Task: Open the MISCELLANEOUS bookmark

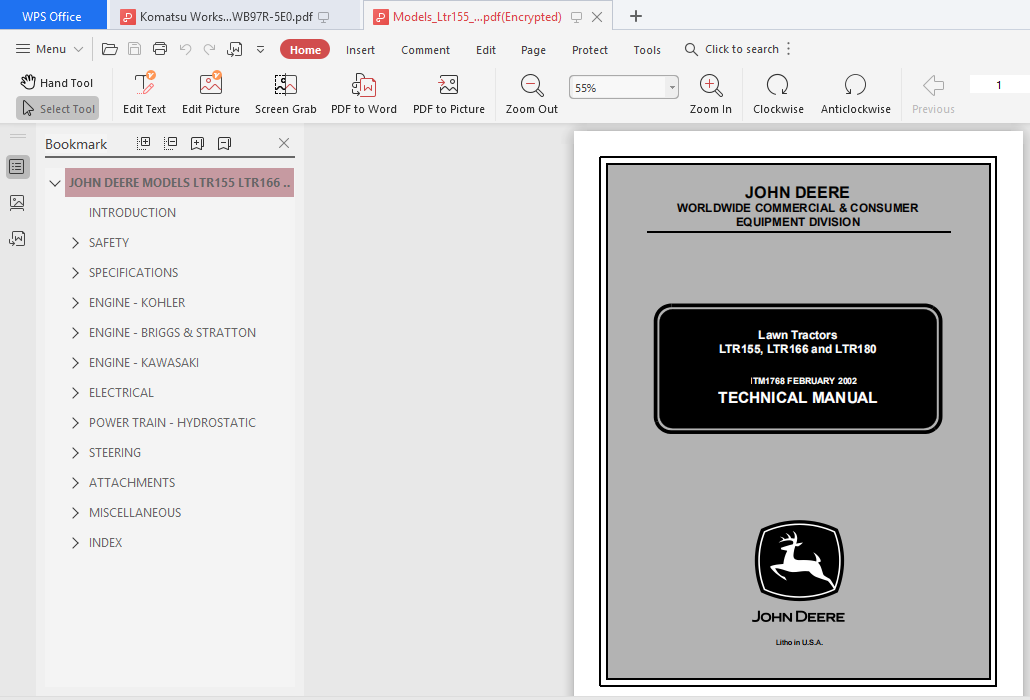Action: coord(135,513)
